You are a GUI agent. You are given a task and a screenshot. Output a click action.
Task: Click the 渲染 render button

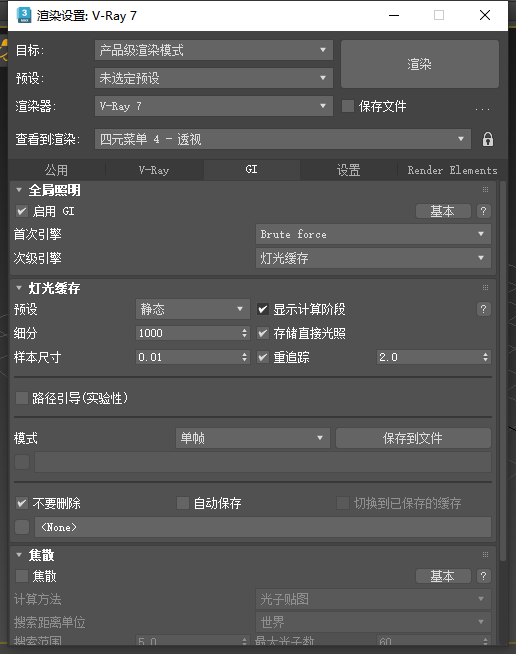pos(420,64)
